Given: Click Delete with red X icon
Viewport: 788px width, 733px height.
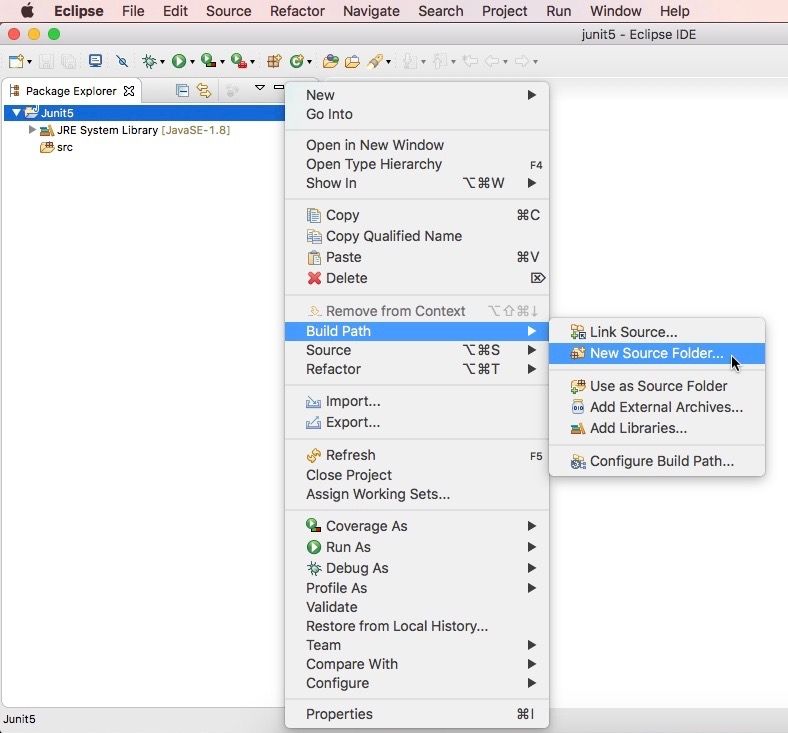Looking at the screenshot, I should pos(417,278).
